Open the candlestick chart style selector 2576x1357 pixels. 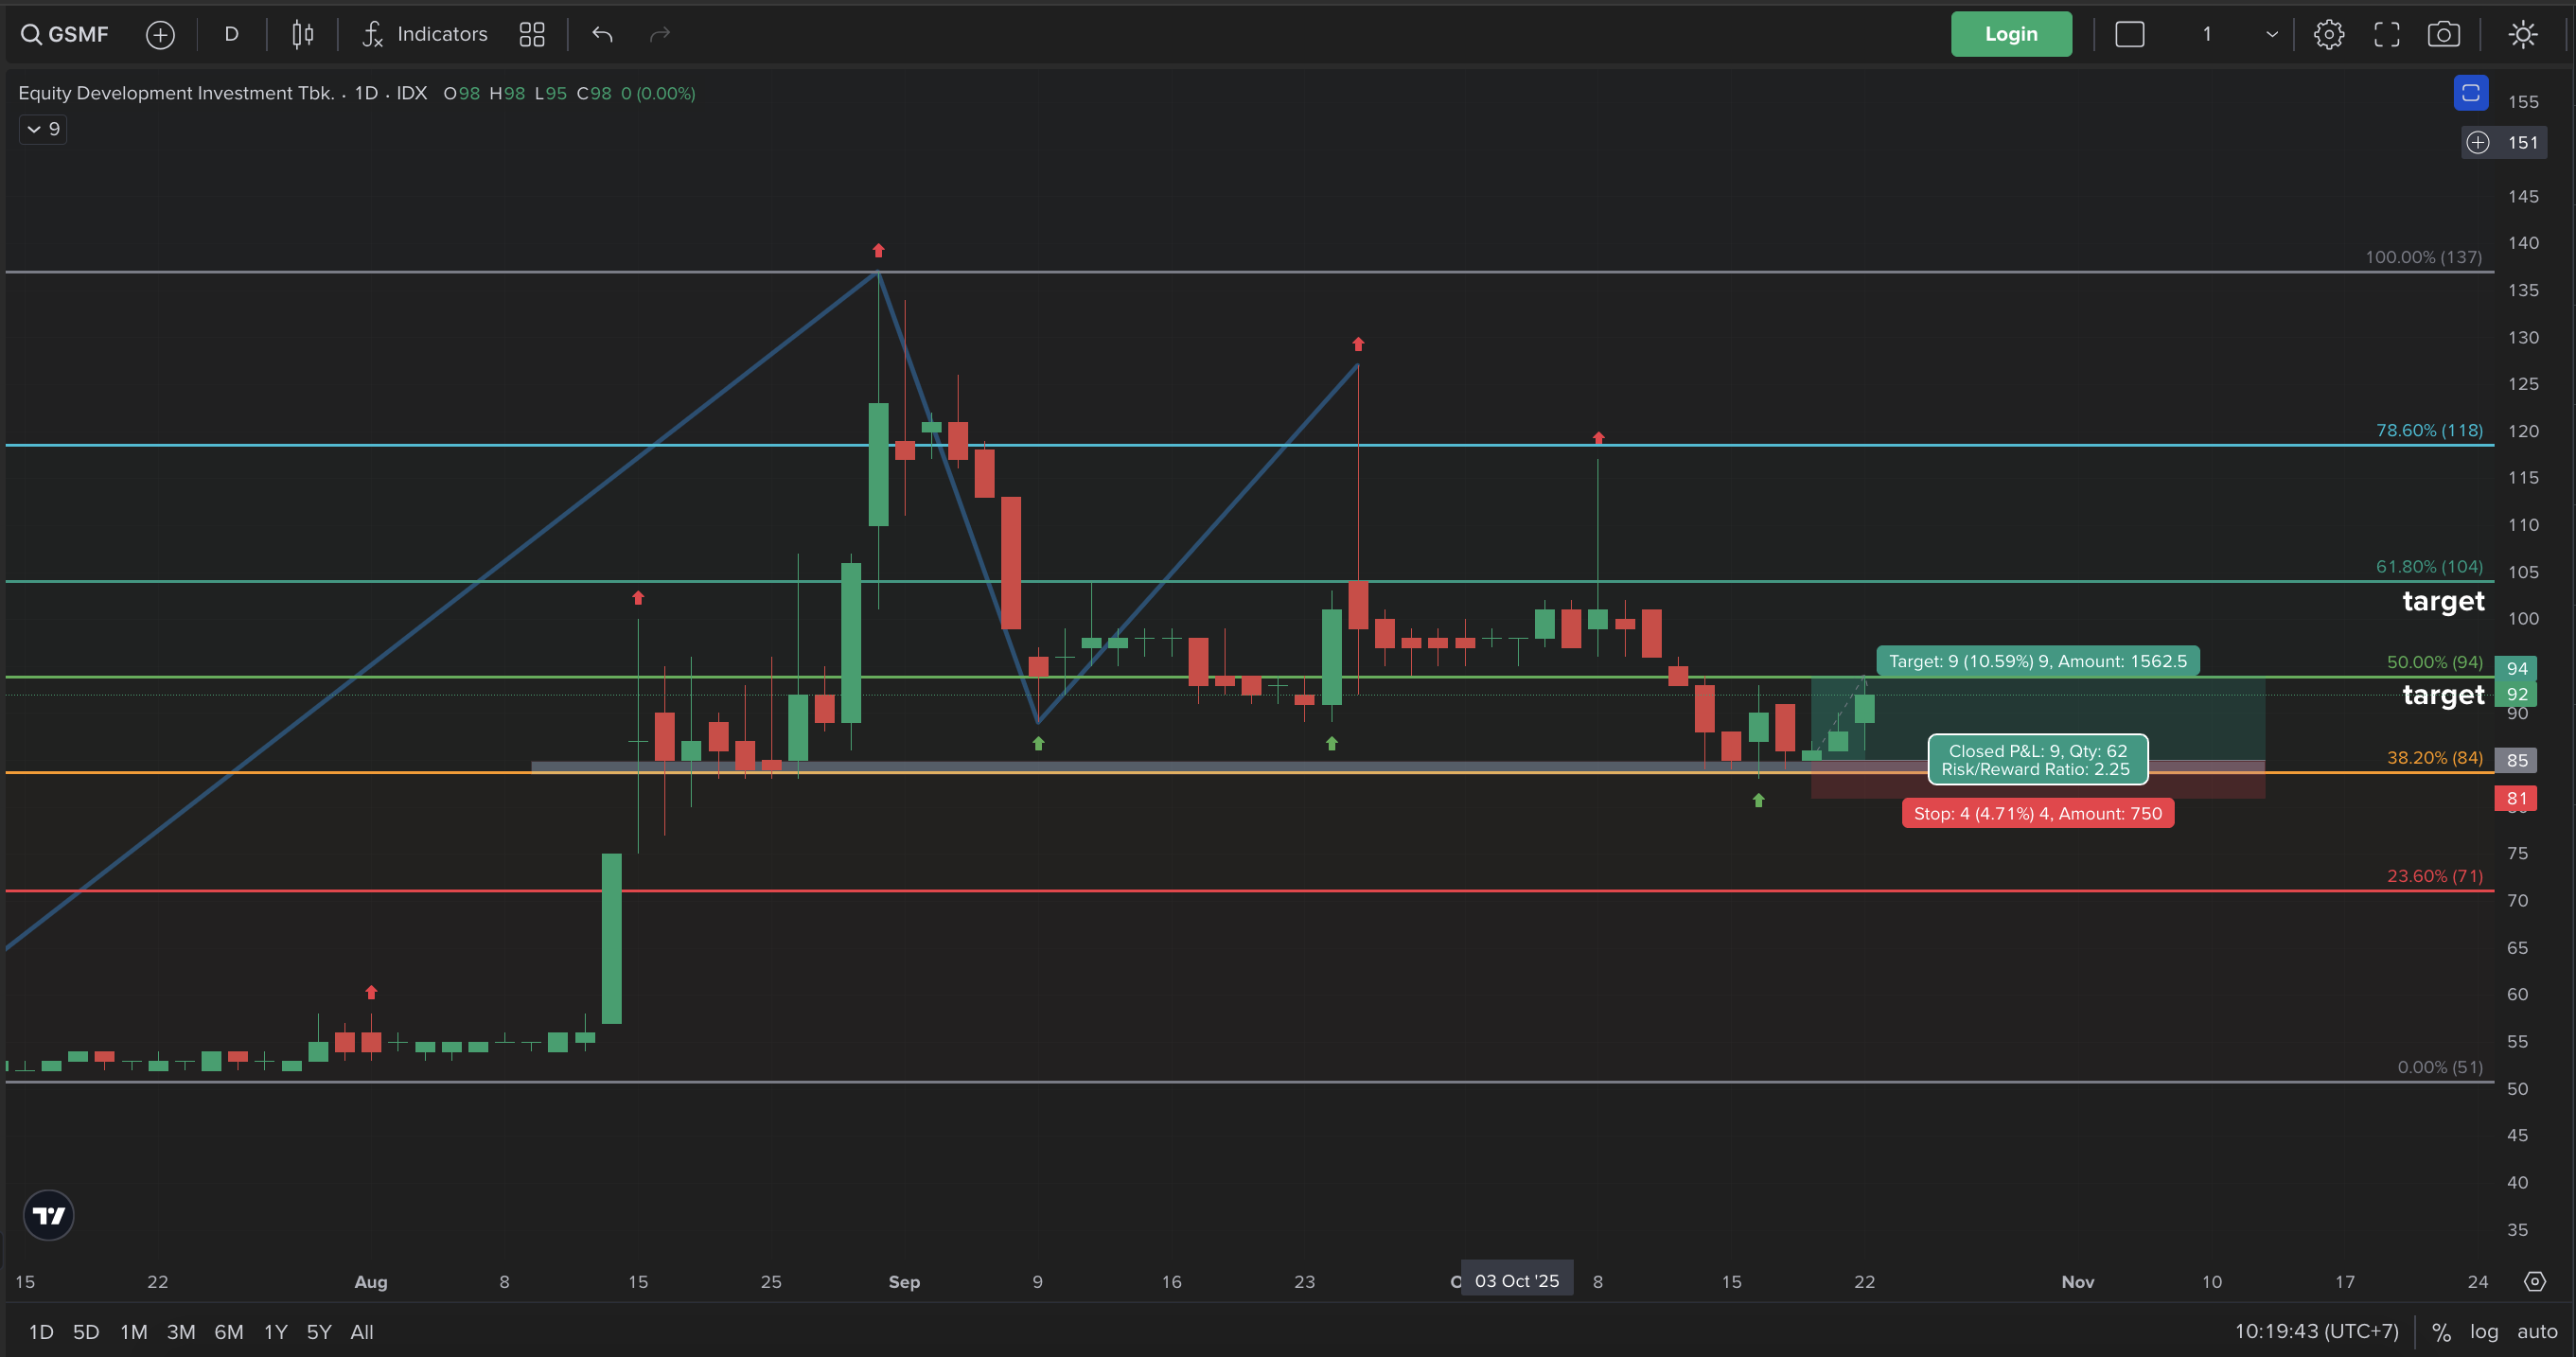302,35
